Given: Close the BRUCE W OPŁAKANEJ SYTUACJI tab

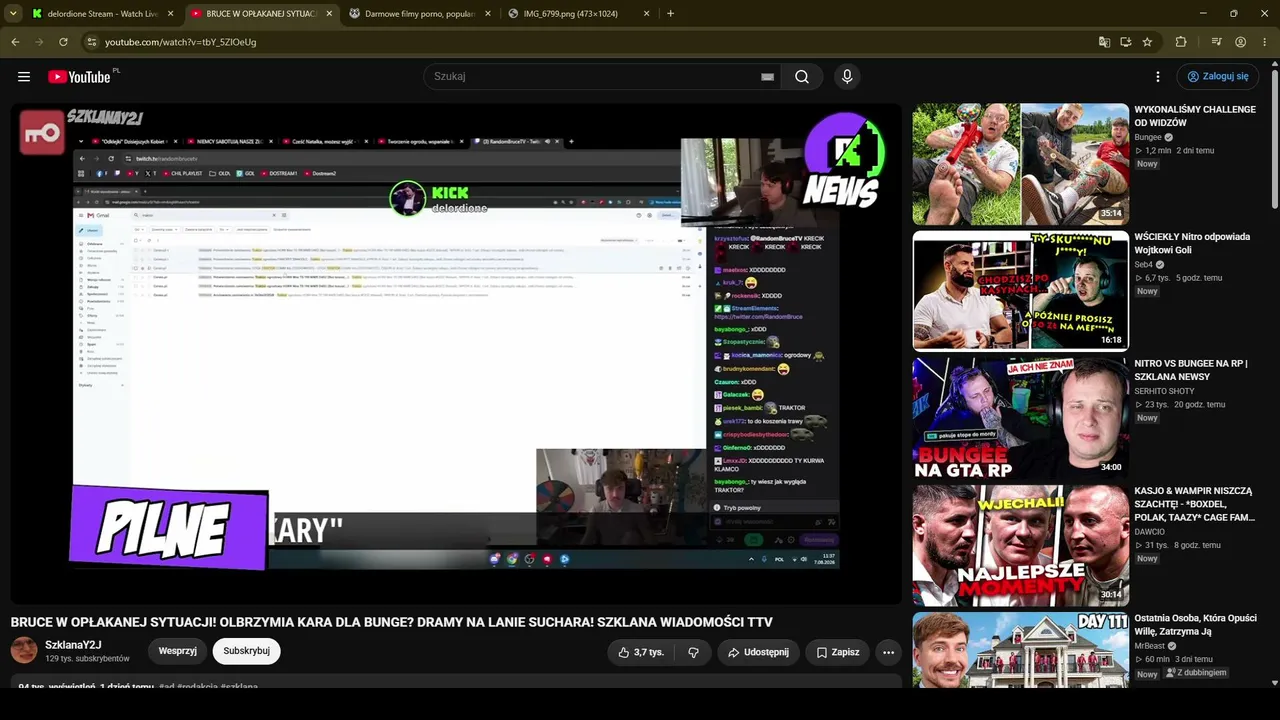Looking at the screenshot, I should pos(329,14).
